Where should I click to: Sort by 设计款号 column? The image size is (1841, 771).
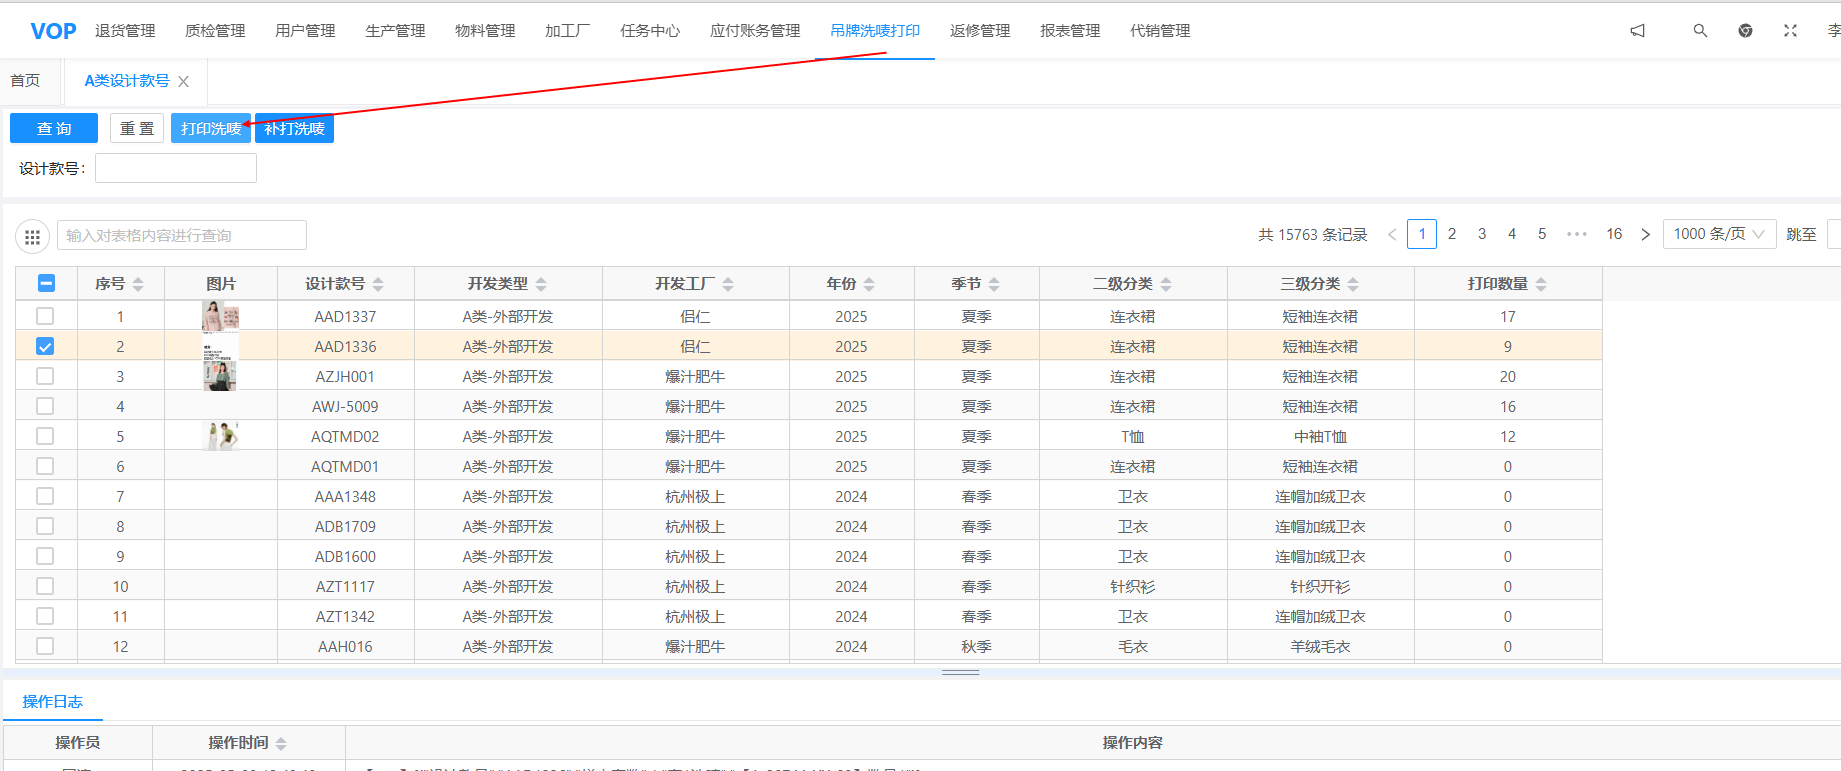[x=378, y=285]
